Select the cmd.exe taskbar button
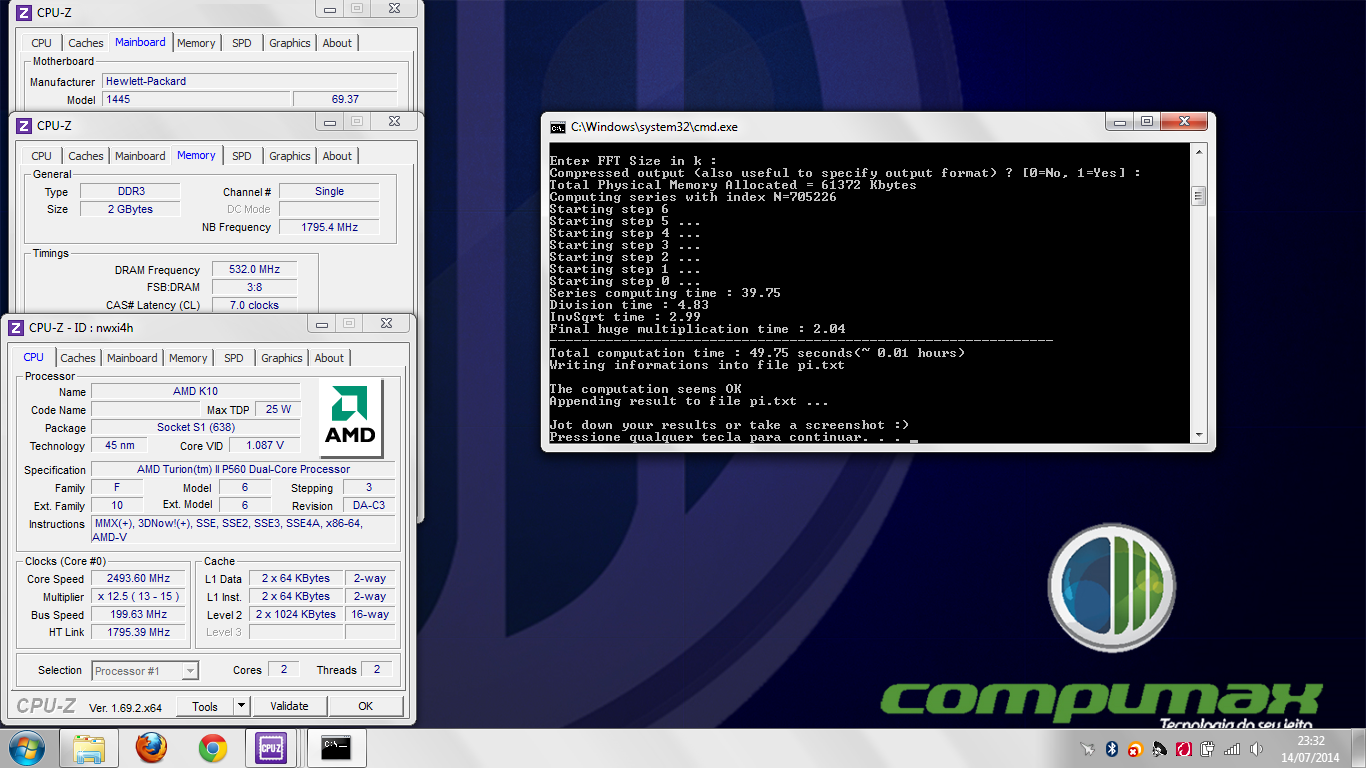This screenshot has height=768, width=1366. pos(336,747)
